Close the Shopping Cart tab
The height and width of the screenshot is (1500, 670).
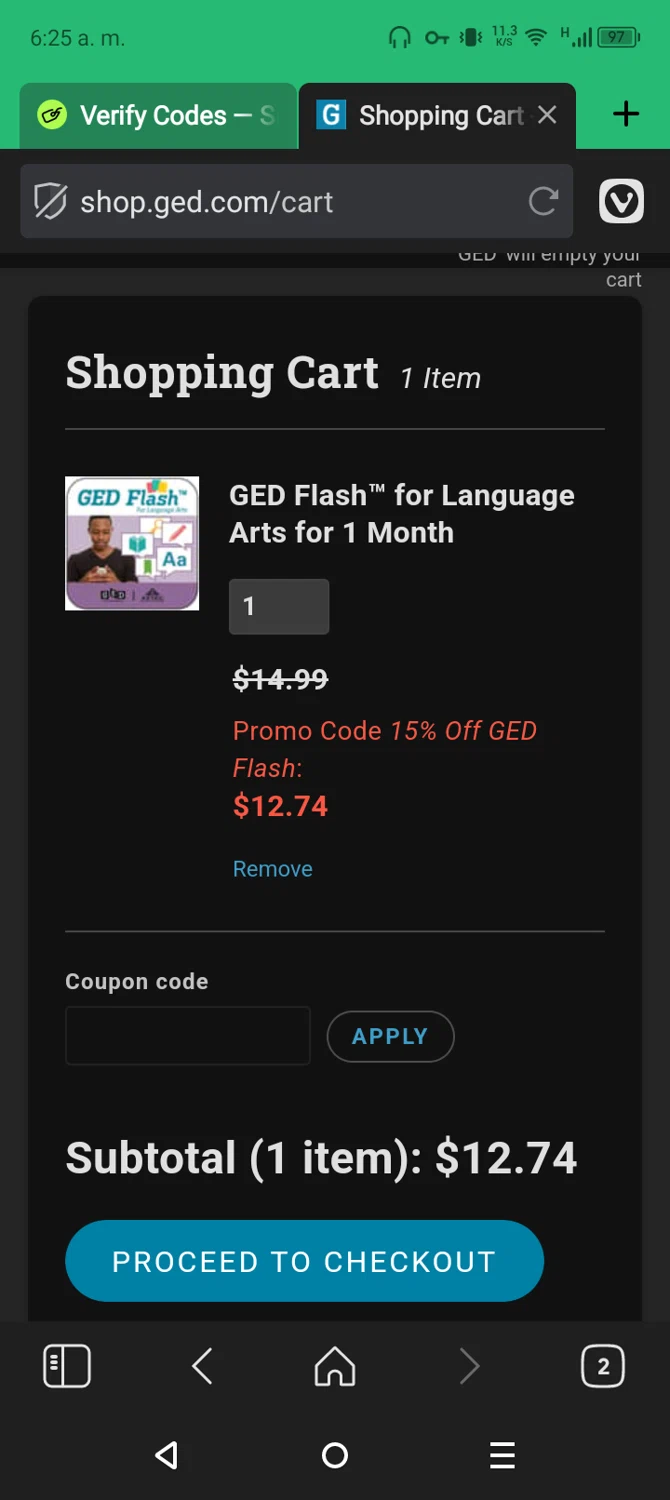547,115
